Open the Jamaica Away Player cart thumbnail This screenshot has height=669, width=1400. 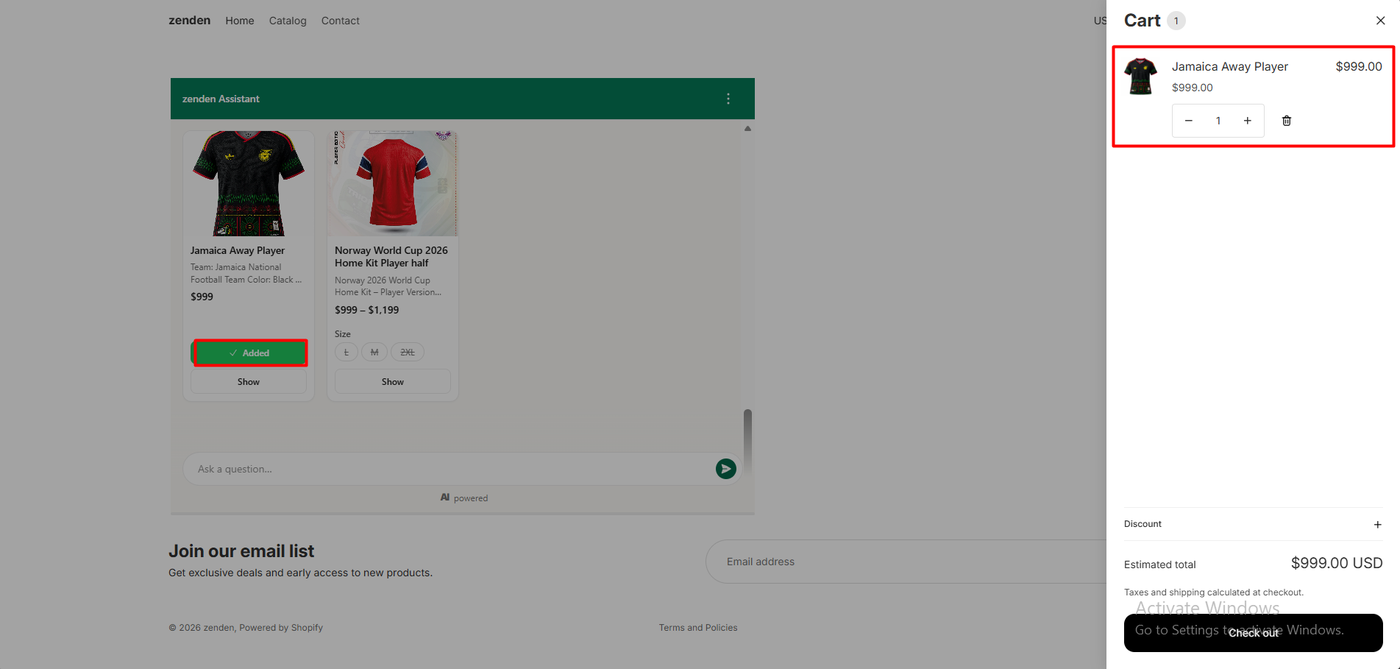point(1141,76)
